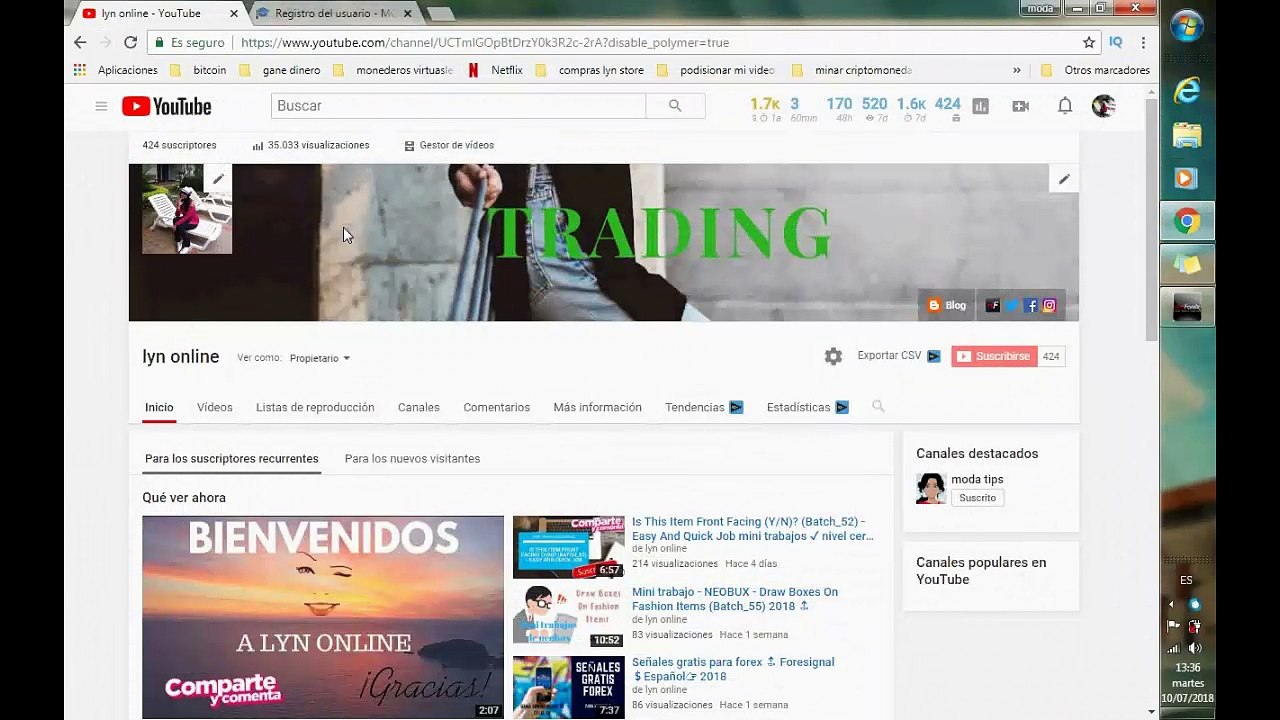The width and height of the screenshot is (1280, 720).
Task: Open the Facebook link on the banner
Action: pos(1031,306)
